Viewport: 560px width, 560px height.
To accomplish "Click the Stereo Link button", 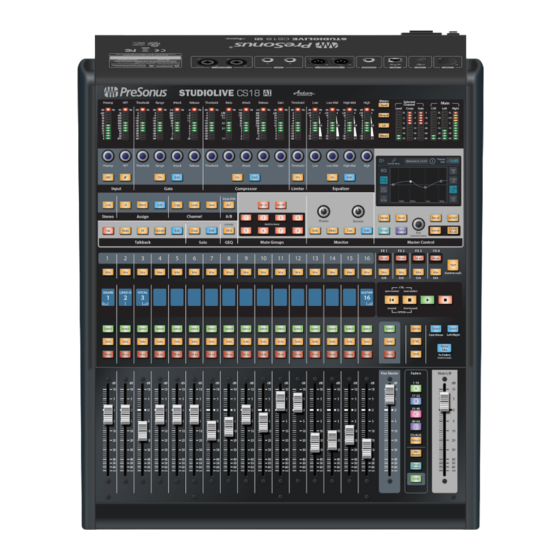I will coord(108,205).
